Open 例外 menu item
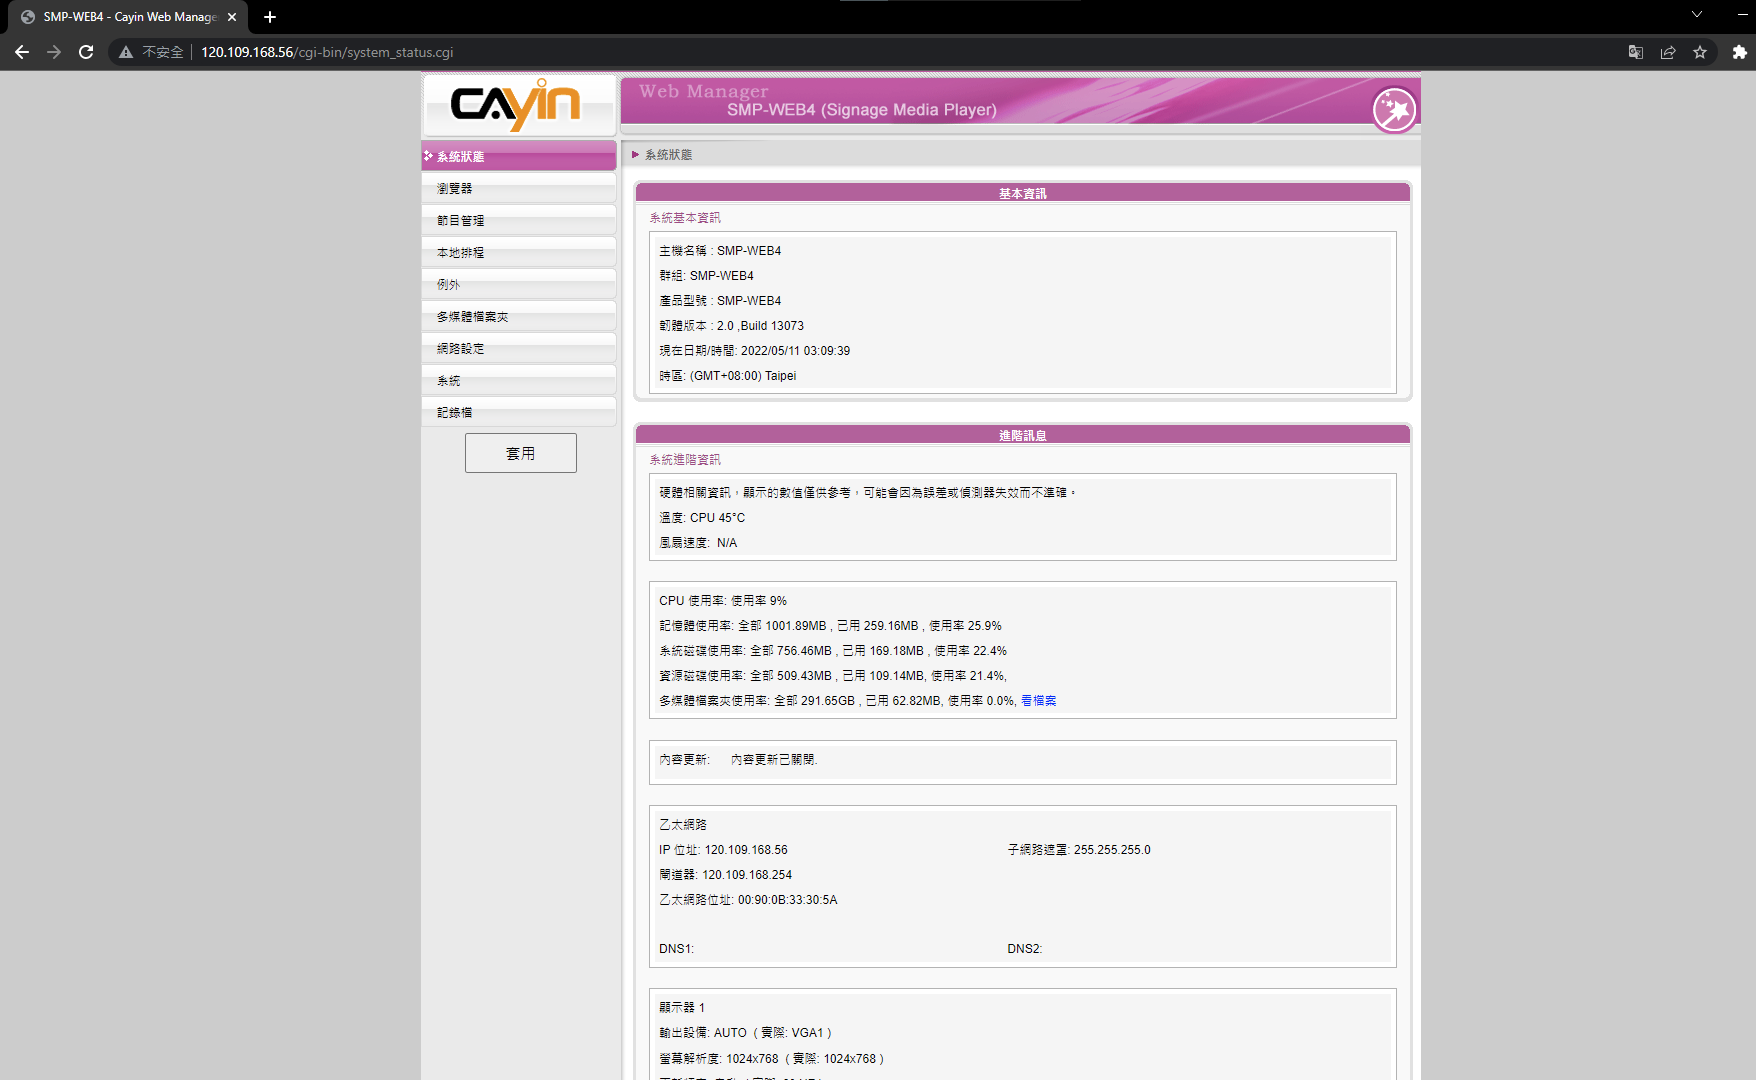 tap(519, 284)
